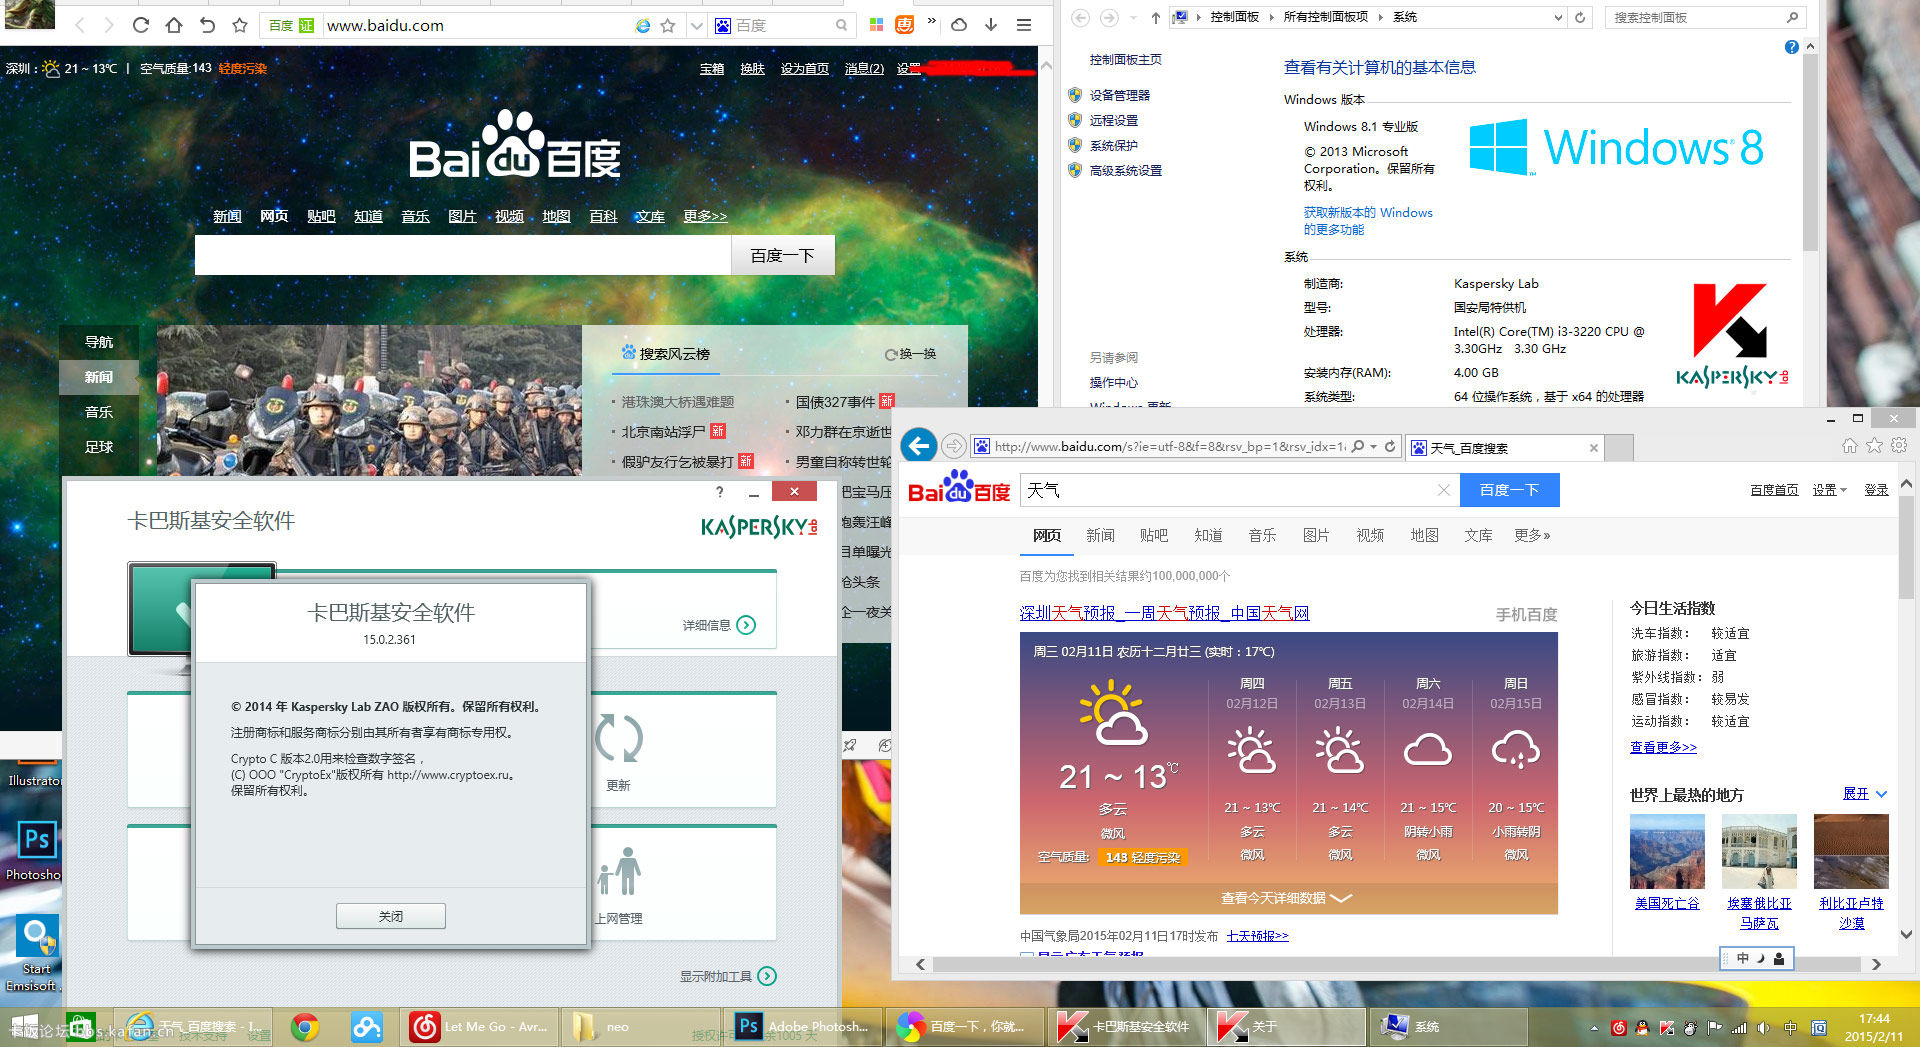Click the Windows Start button

(x=24, y=1027)
